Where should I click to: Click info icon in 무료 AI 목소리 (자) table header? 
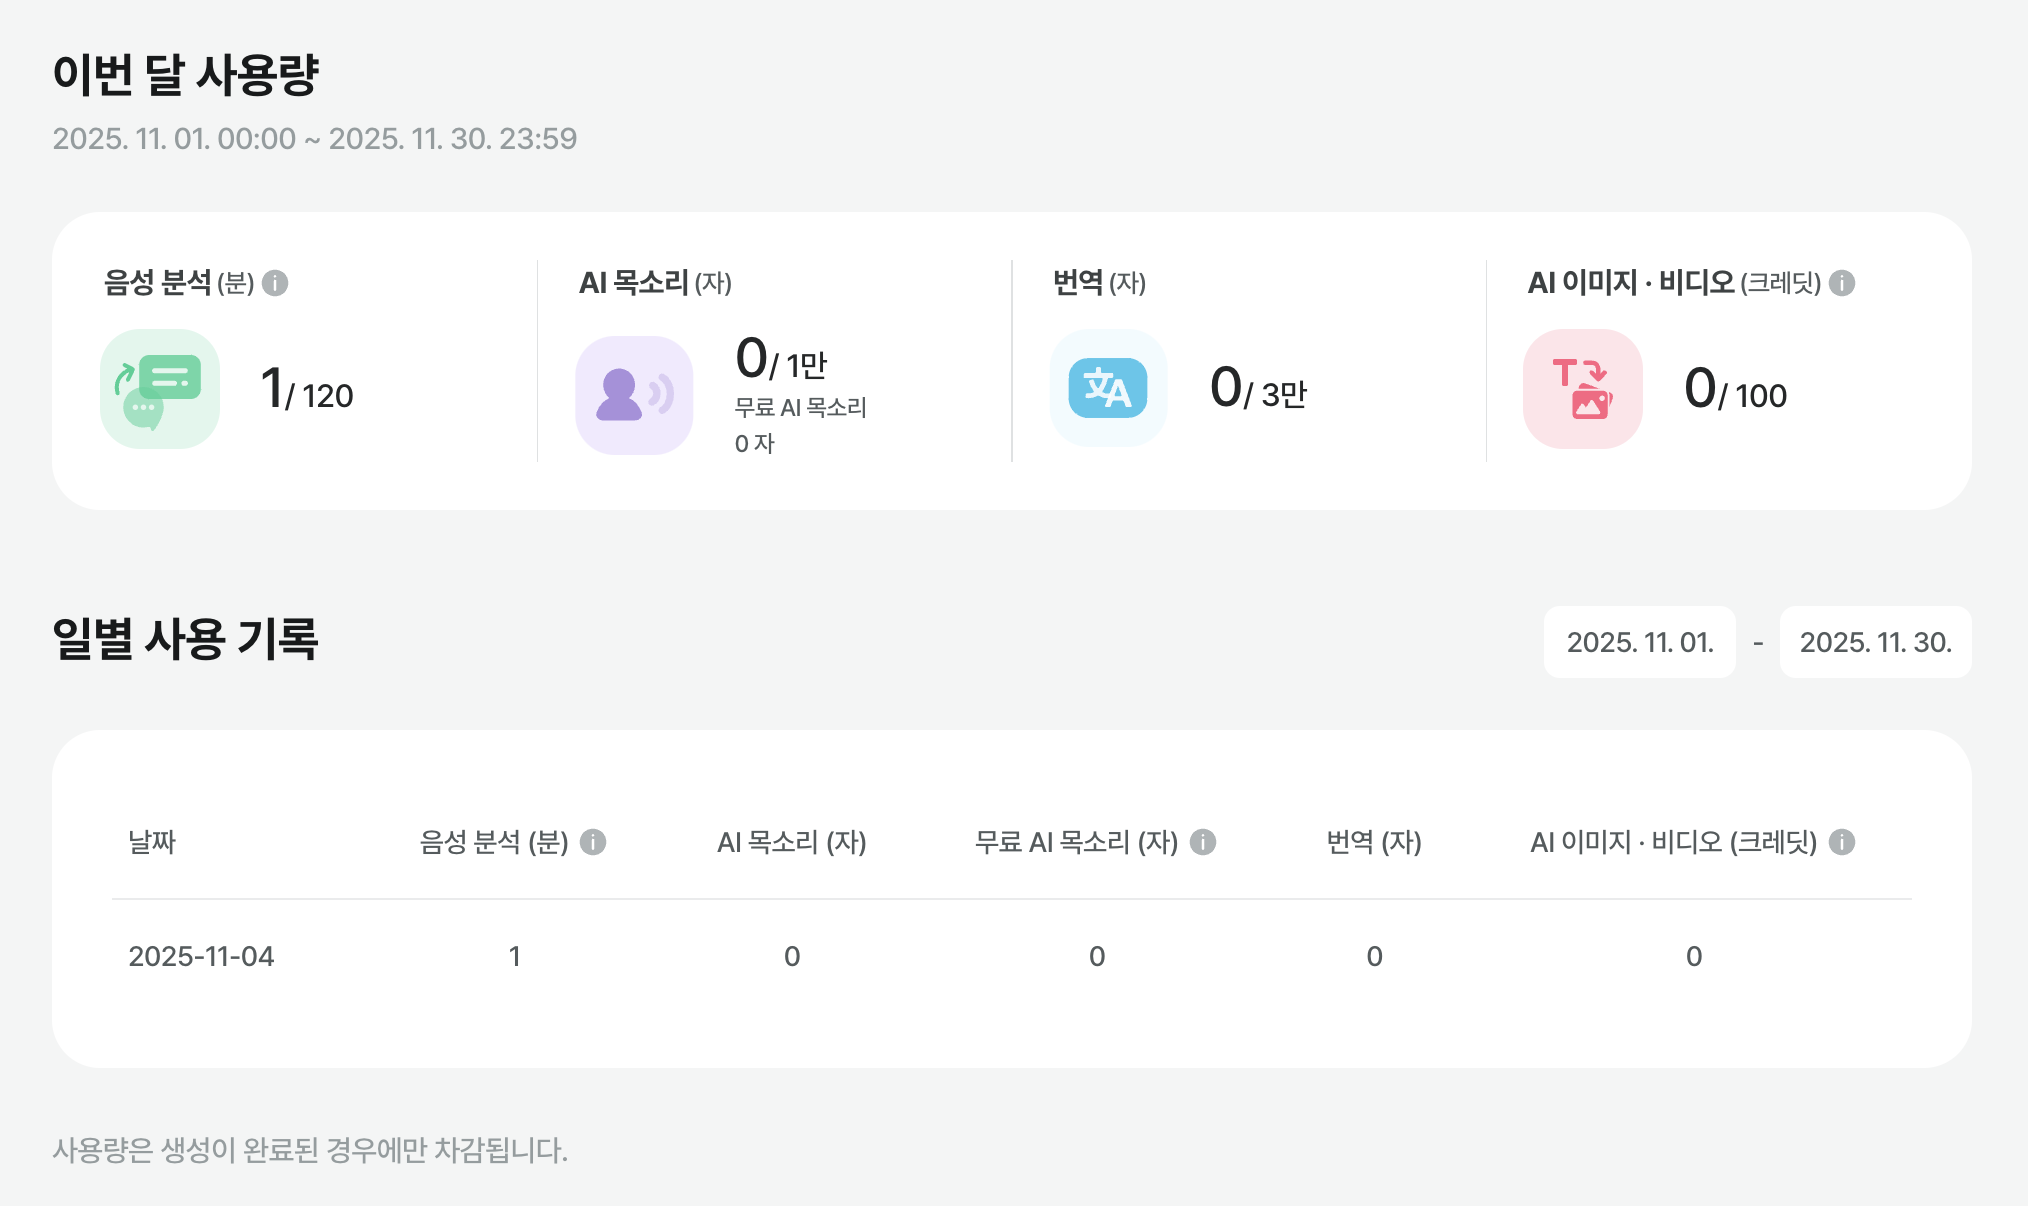[1203, 842]
